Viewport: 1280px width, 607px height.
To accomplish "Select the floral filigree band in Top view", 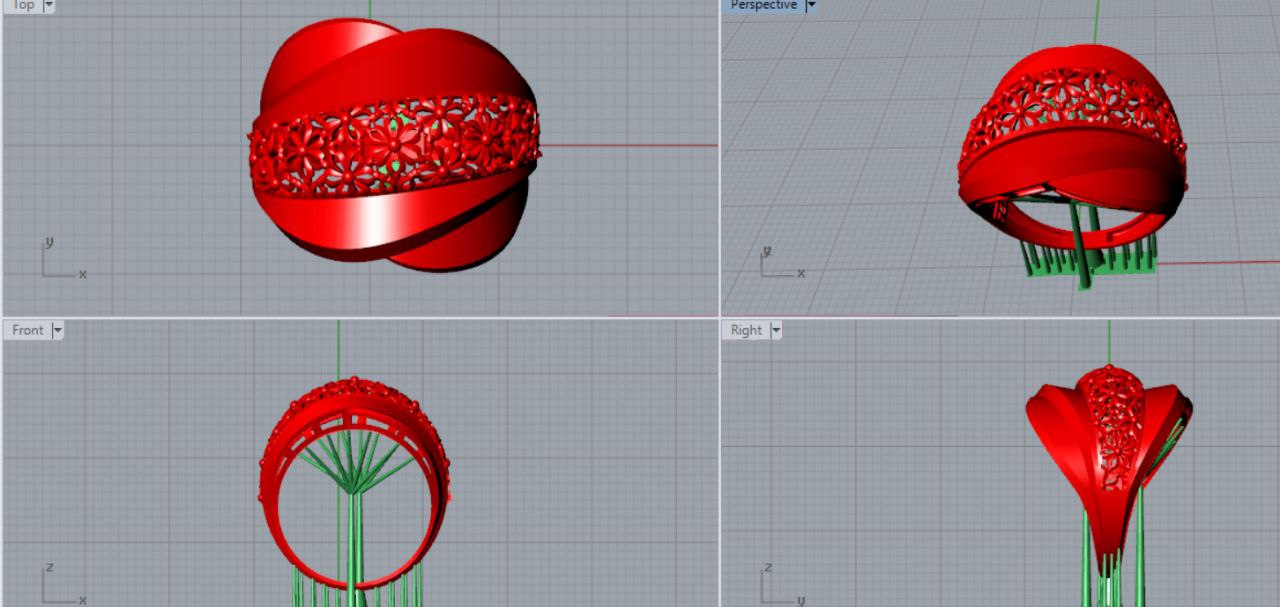I will tap(395, 145).
